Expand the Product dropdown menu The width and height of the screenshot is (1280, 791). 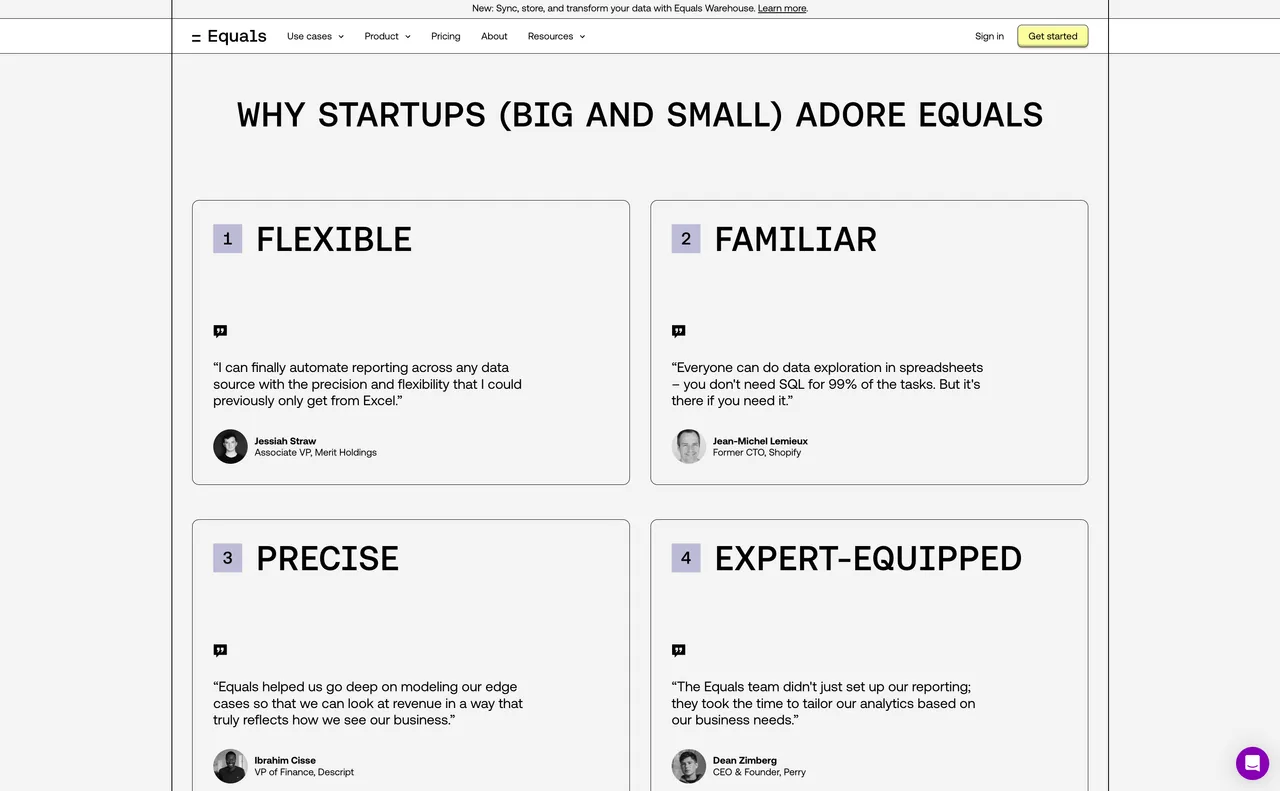point(387,37)
